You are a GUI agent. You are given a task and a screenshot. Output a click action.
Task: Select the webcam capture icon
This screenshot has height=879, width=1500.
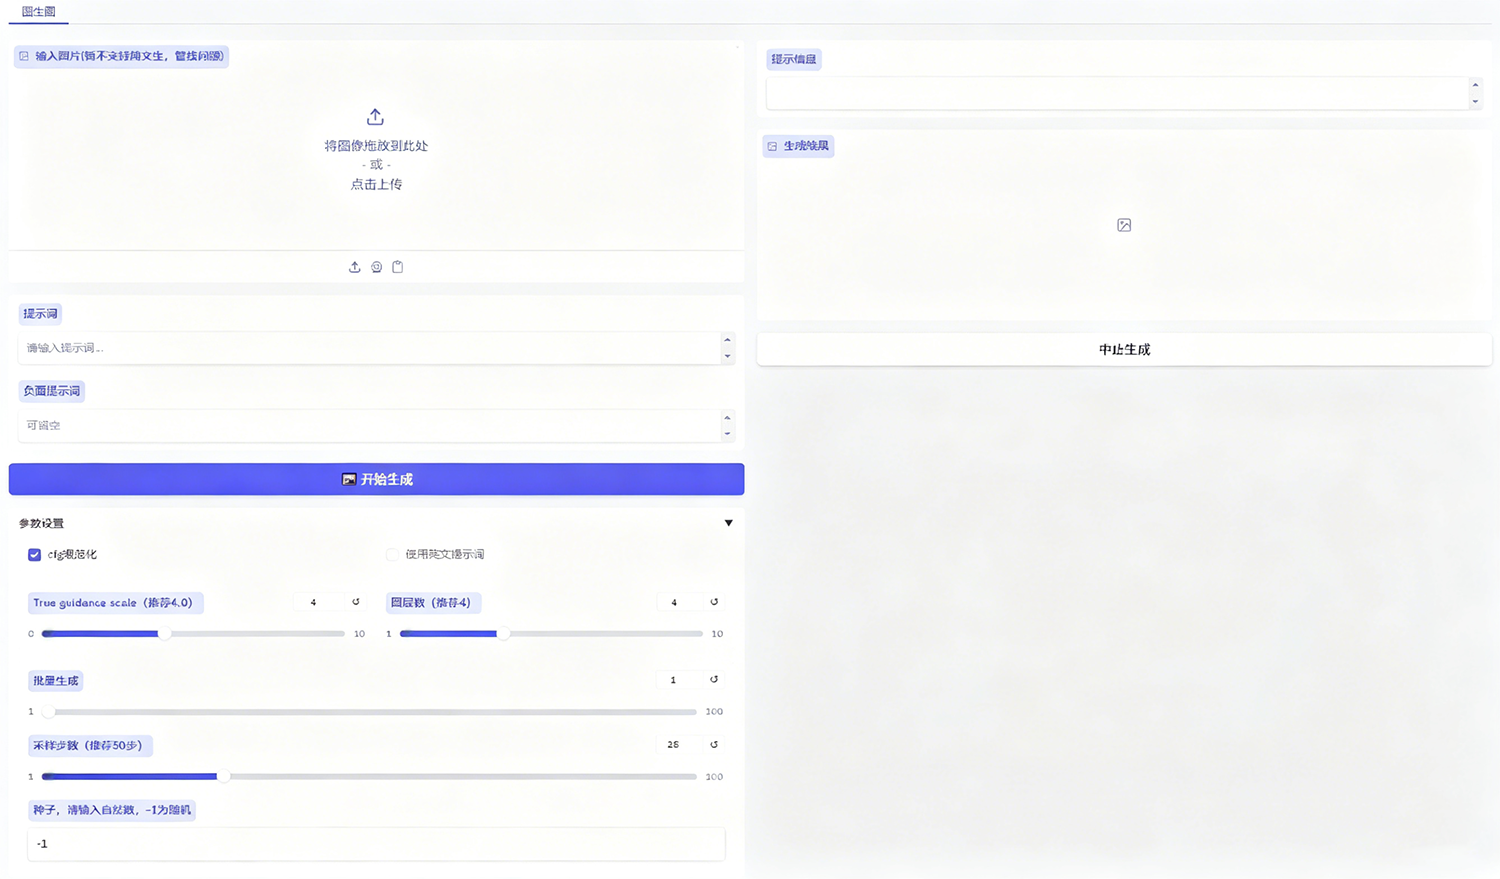pos(376,267)
